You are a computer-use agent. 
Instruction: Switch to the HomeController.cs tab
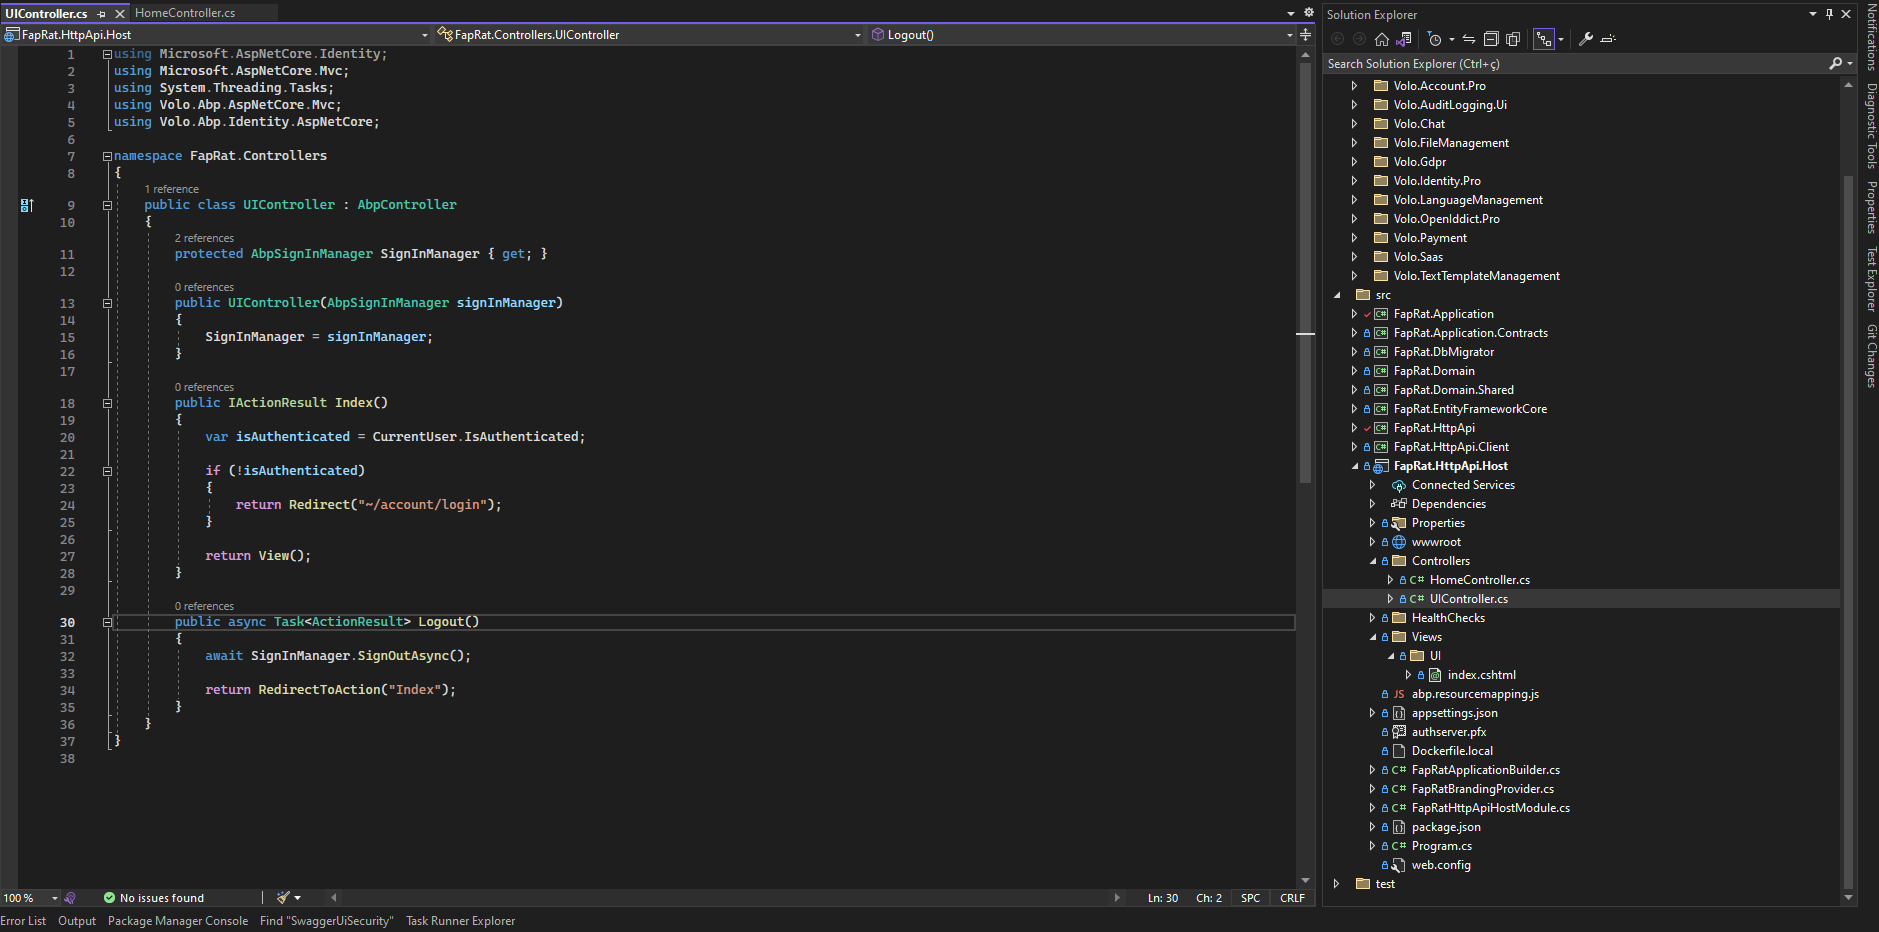185,13
